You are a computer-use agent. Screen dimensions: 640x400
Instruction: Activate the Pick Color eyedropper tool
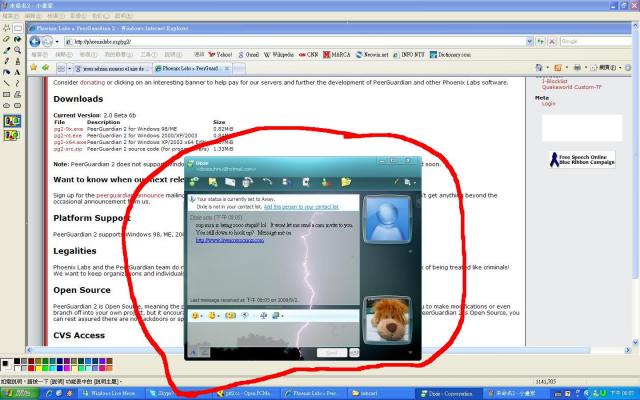click(7, 50)
